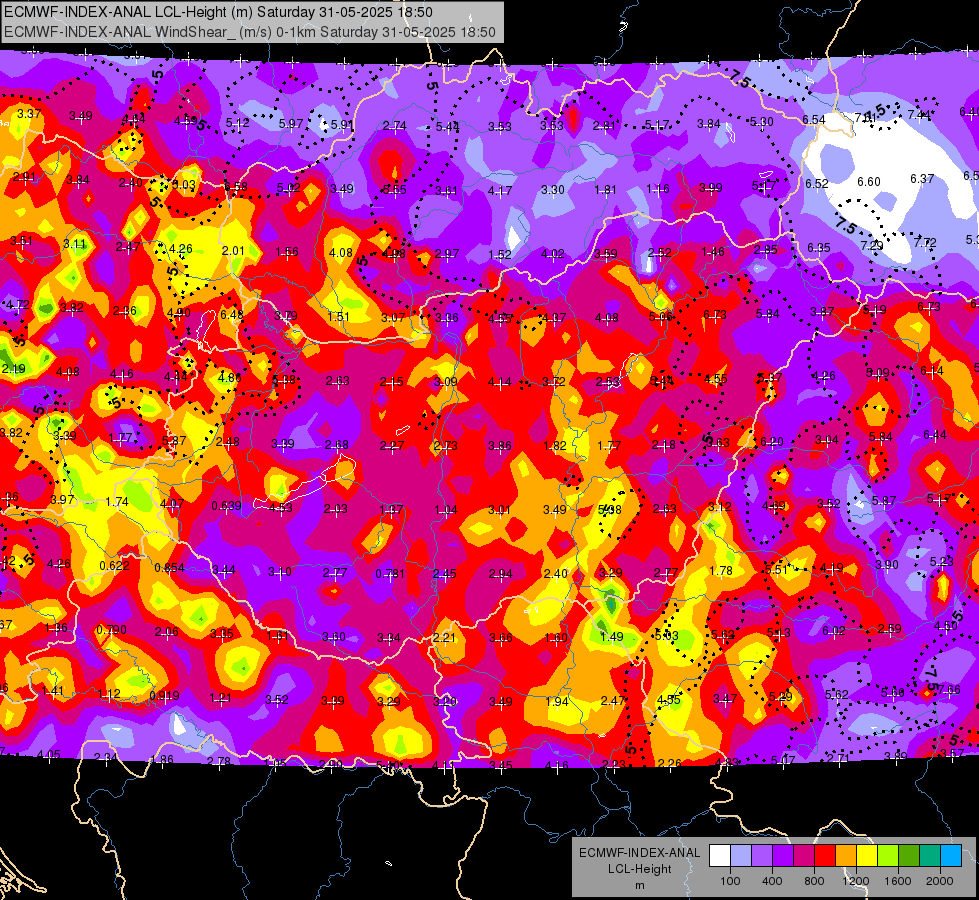
Task: Click the wind shear value 0.854
Action: pyautogui.click(x=169, y=568)
